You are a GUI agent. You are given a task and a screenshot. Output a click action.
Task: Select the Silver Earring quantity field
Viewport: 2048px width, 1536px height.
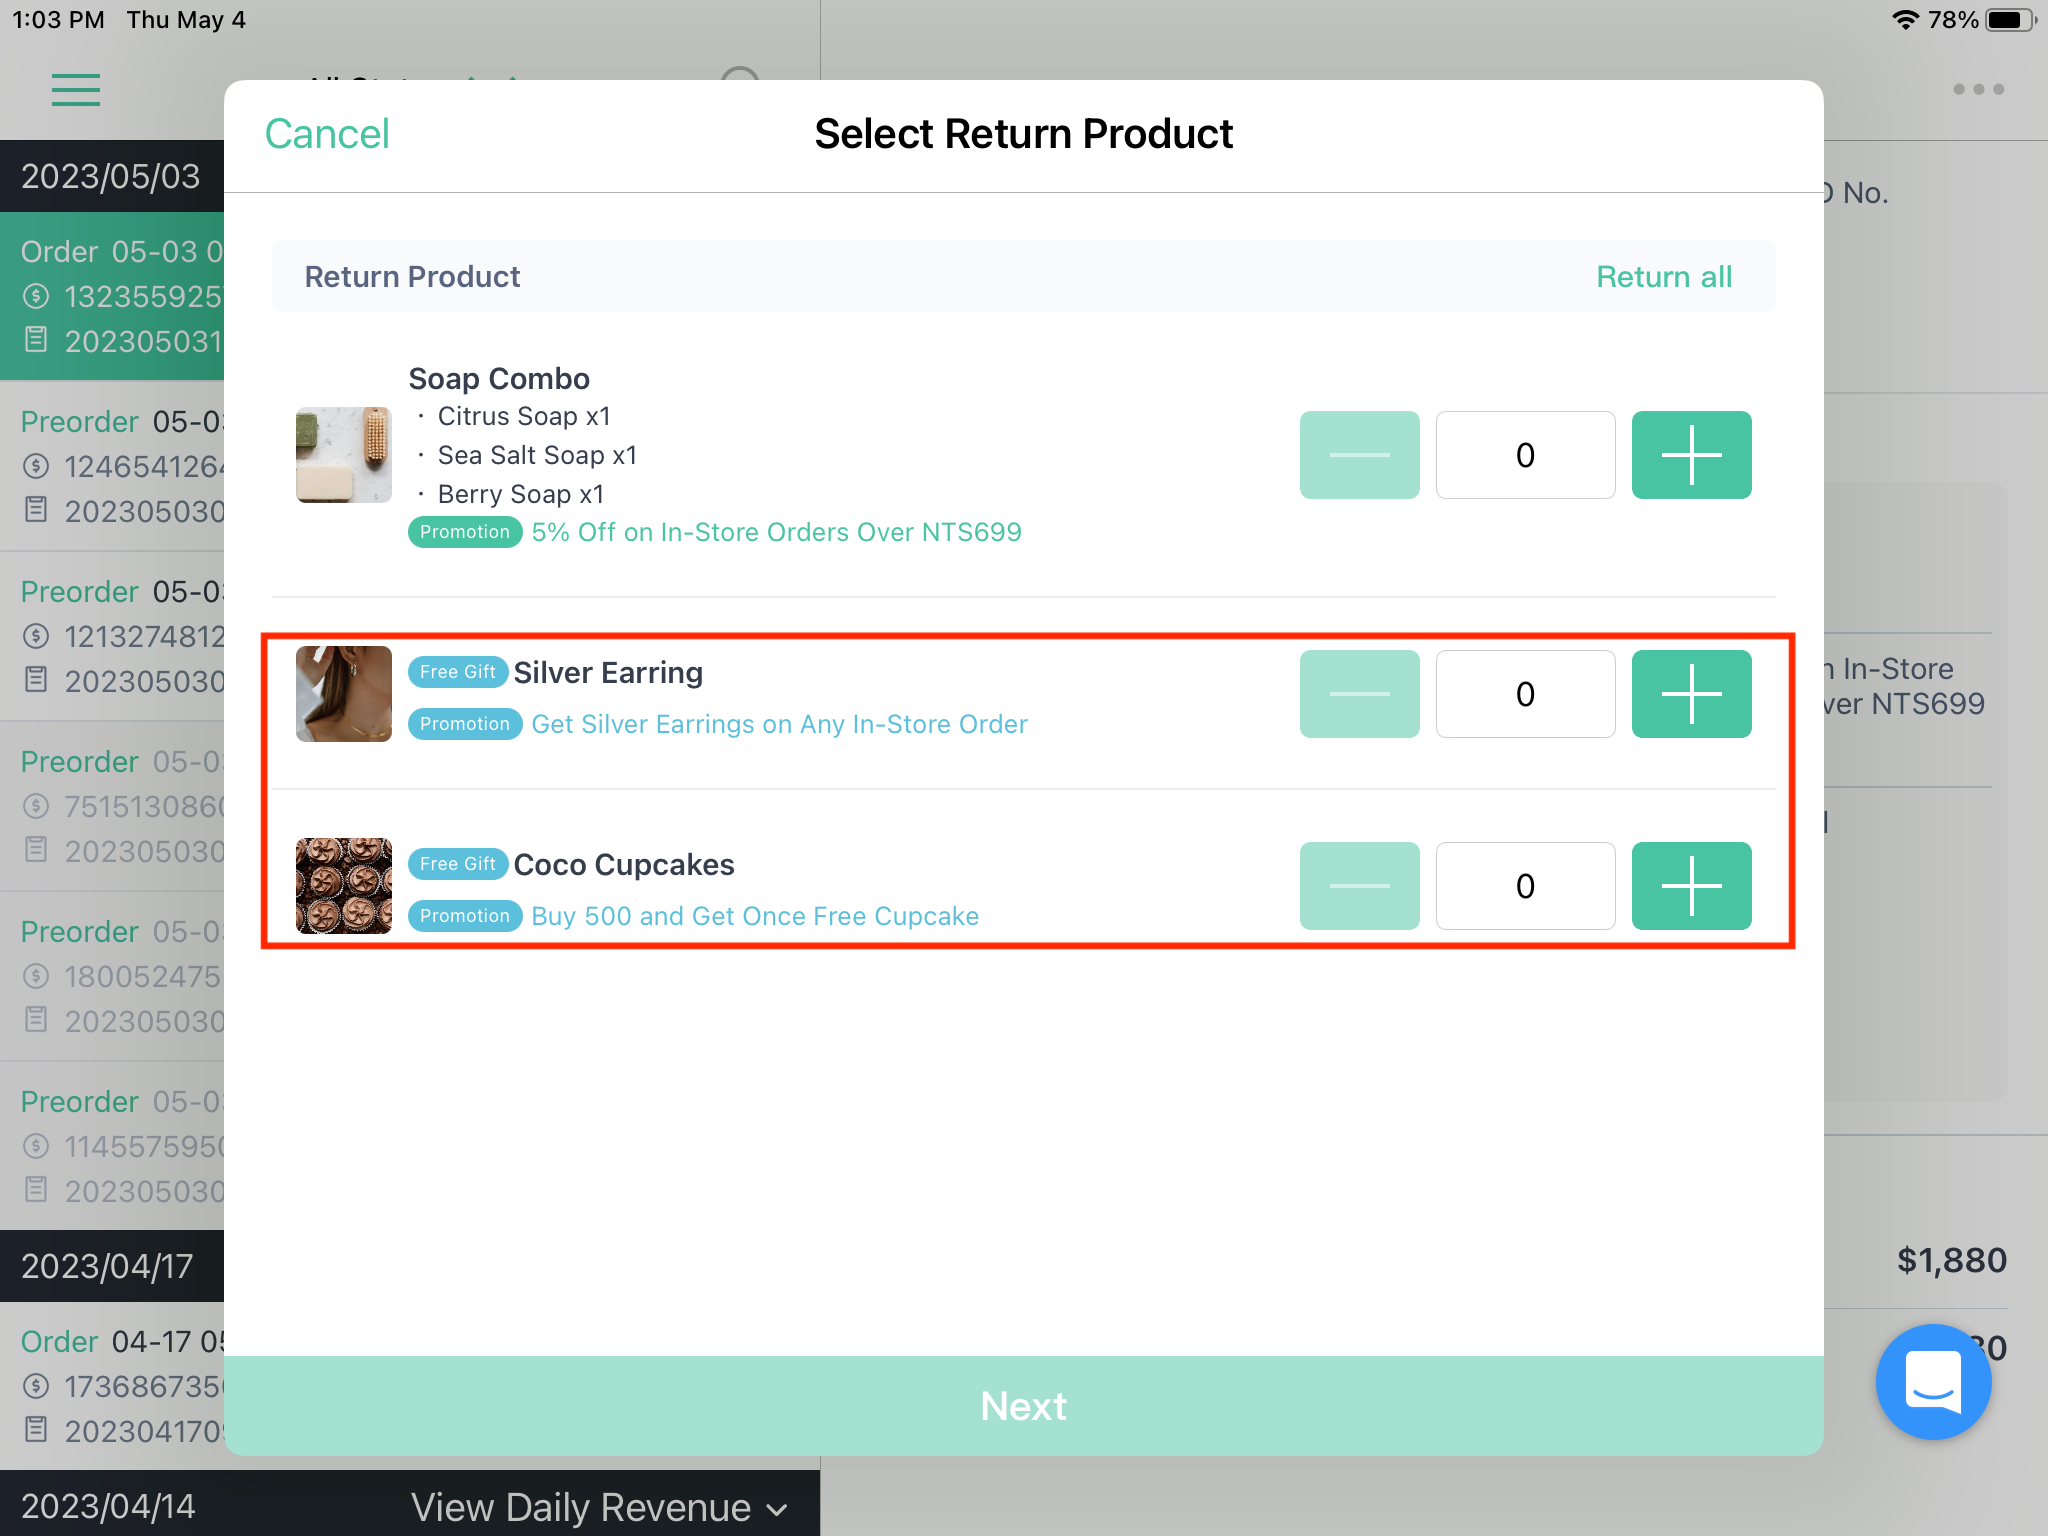(1525, 694)
